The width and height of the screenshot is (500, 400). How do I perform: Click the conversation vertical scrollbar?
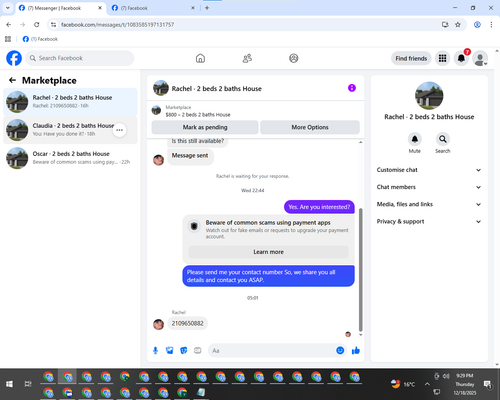361,270
